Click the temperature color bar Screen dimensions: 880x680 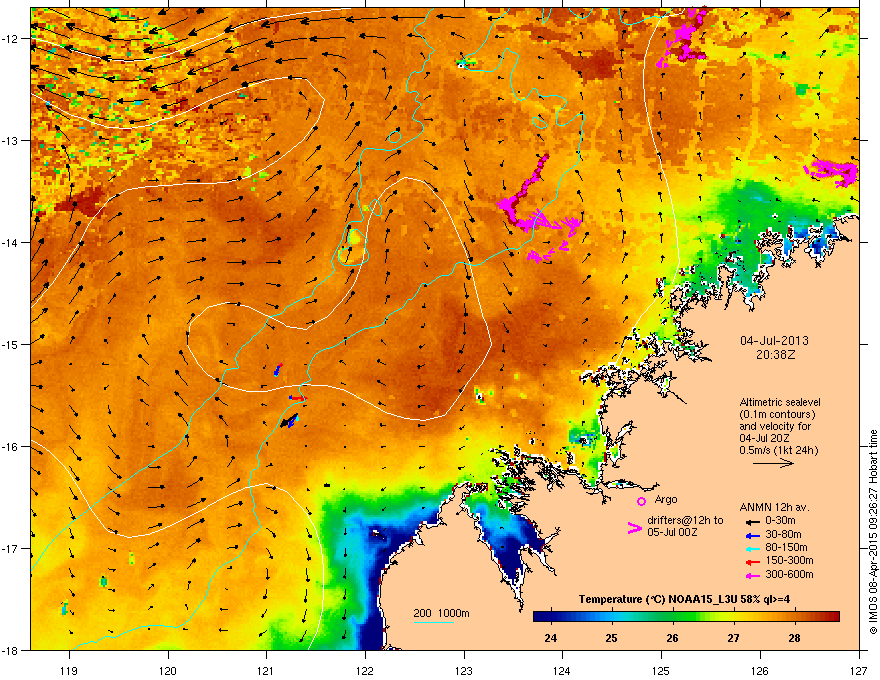[x=686, y=616]
